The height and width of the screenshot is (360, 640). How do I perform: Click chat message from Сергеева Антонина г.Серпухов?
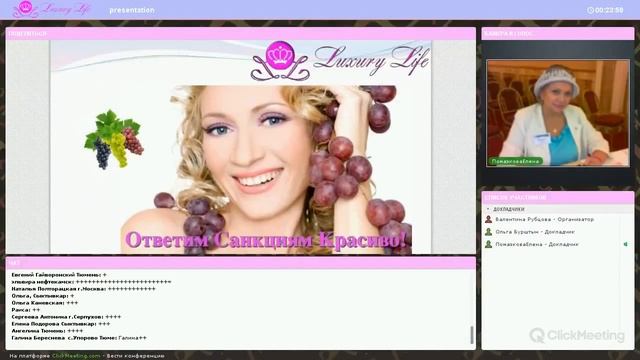click(x=66, y=317)
